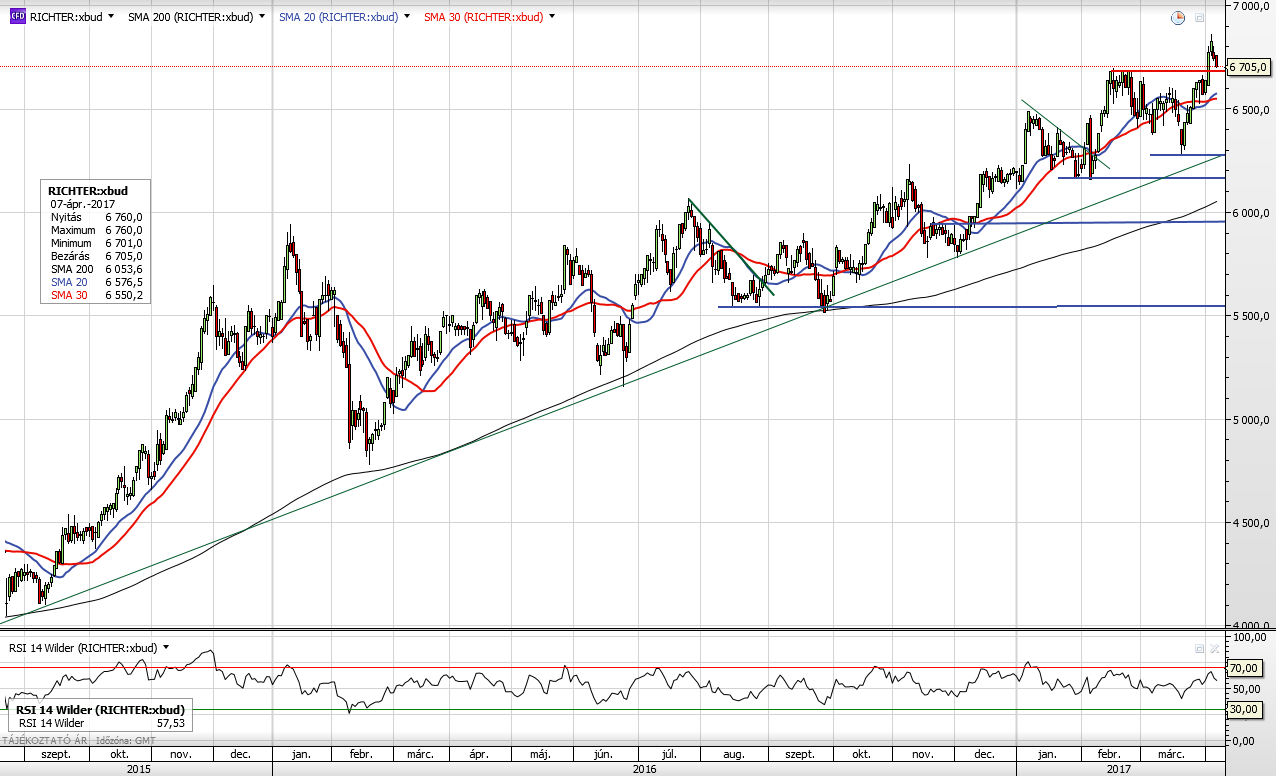Viewport: 1276px width, 776px height.
Task: Click the aug. month on the time axis
Action: (x=734, y=754)
